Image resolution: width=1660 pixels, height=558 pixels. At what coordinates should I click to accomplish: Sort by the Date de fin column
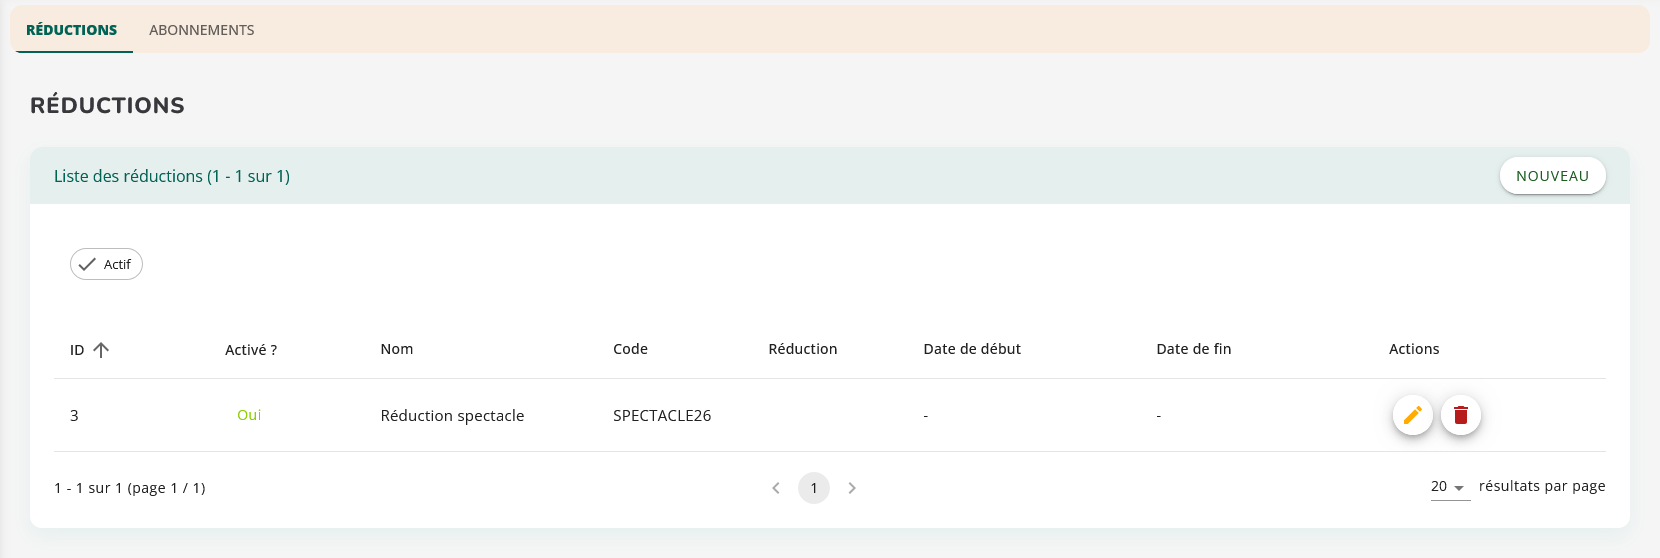pos(1193,349)
